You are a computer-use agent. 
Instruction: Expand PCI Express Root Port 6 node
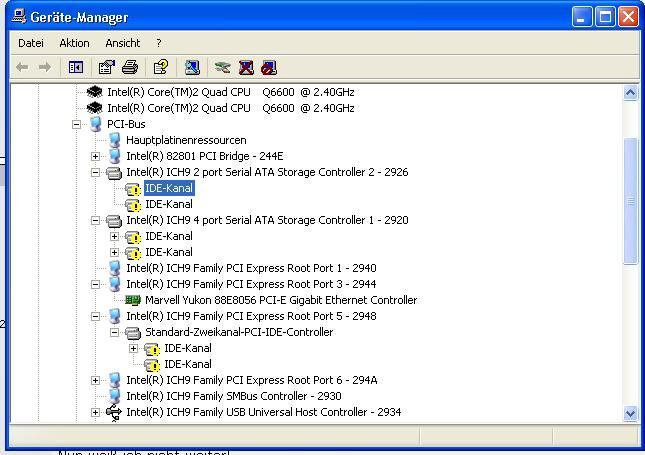pyautogui.click(x=95, y=380)
